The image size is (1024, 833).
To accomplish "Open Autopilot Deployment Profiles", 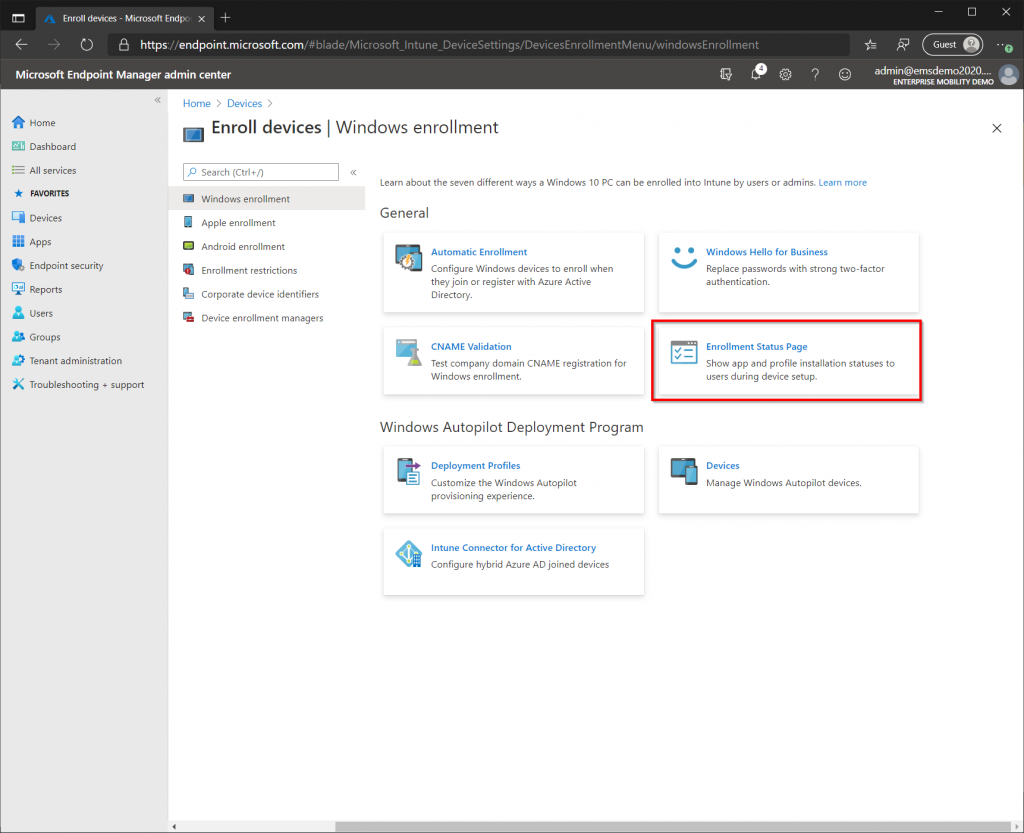I will 475,465.
